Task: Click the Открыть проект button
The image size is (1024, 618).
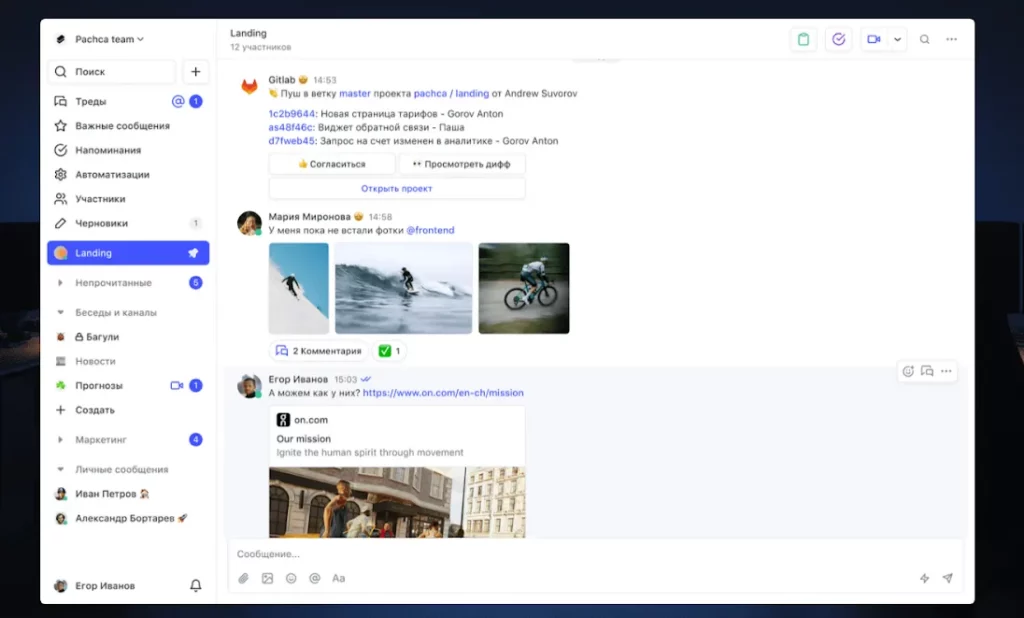Action: 396,188
